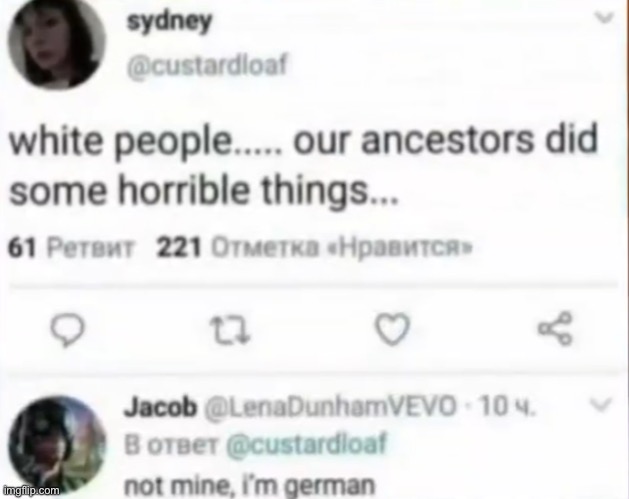629x499 pixels.
Task: Open the share icon on the tweet
Action: pos(556,329)
